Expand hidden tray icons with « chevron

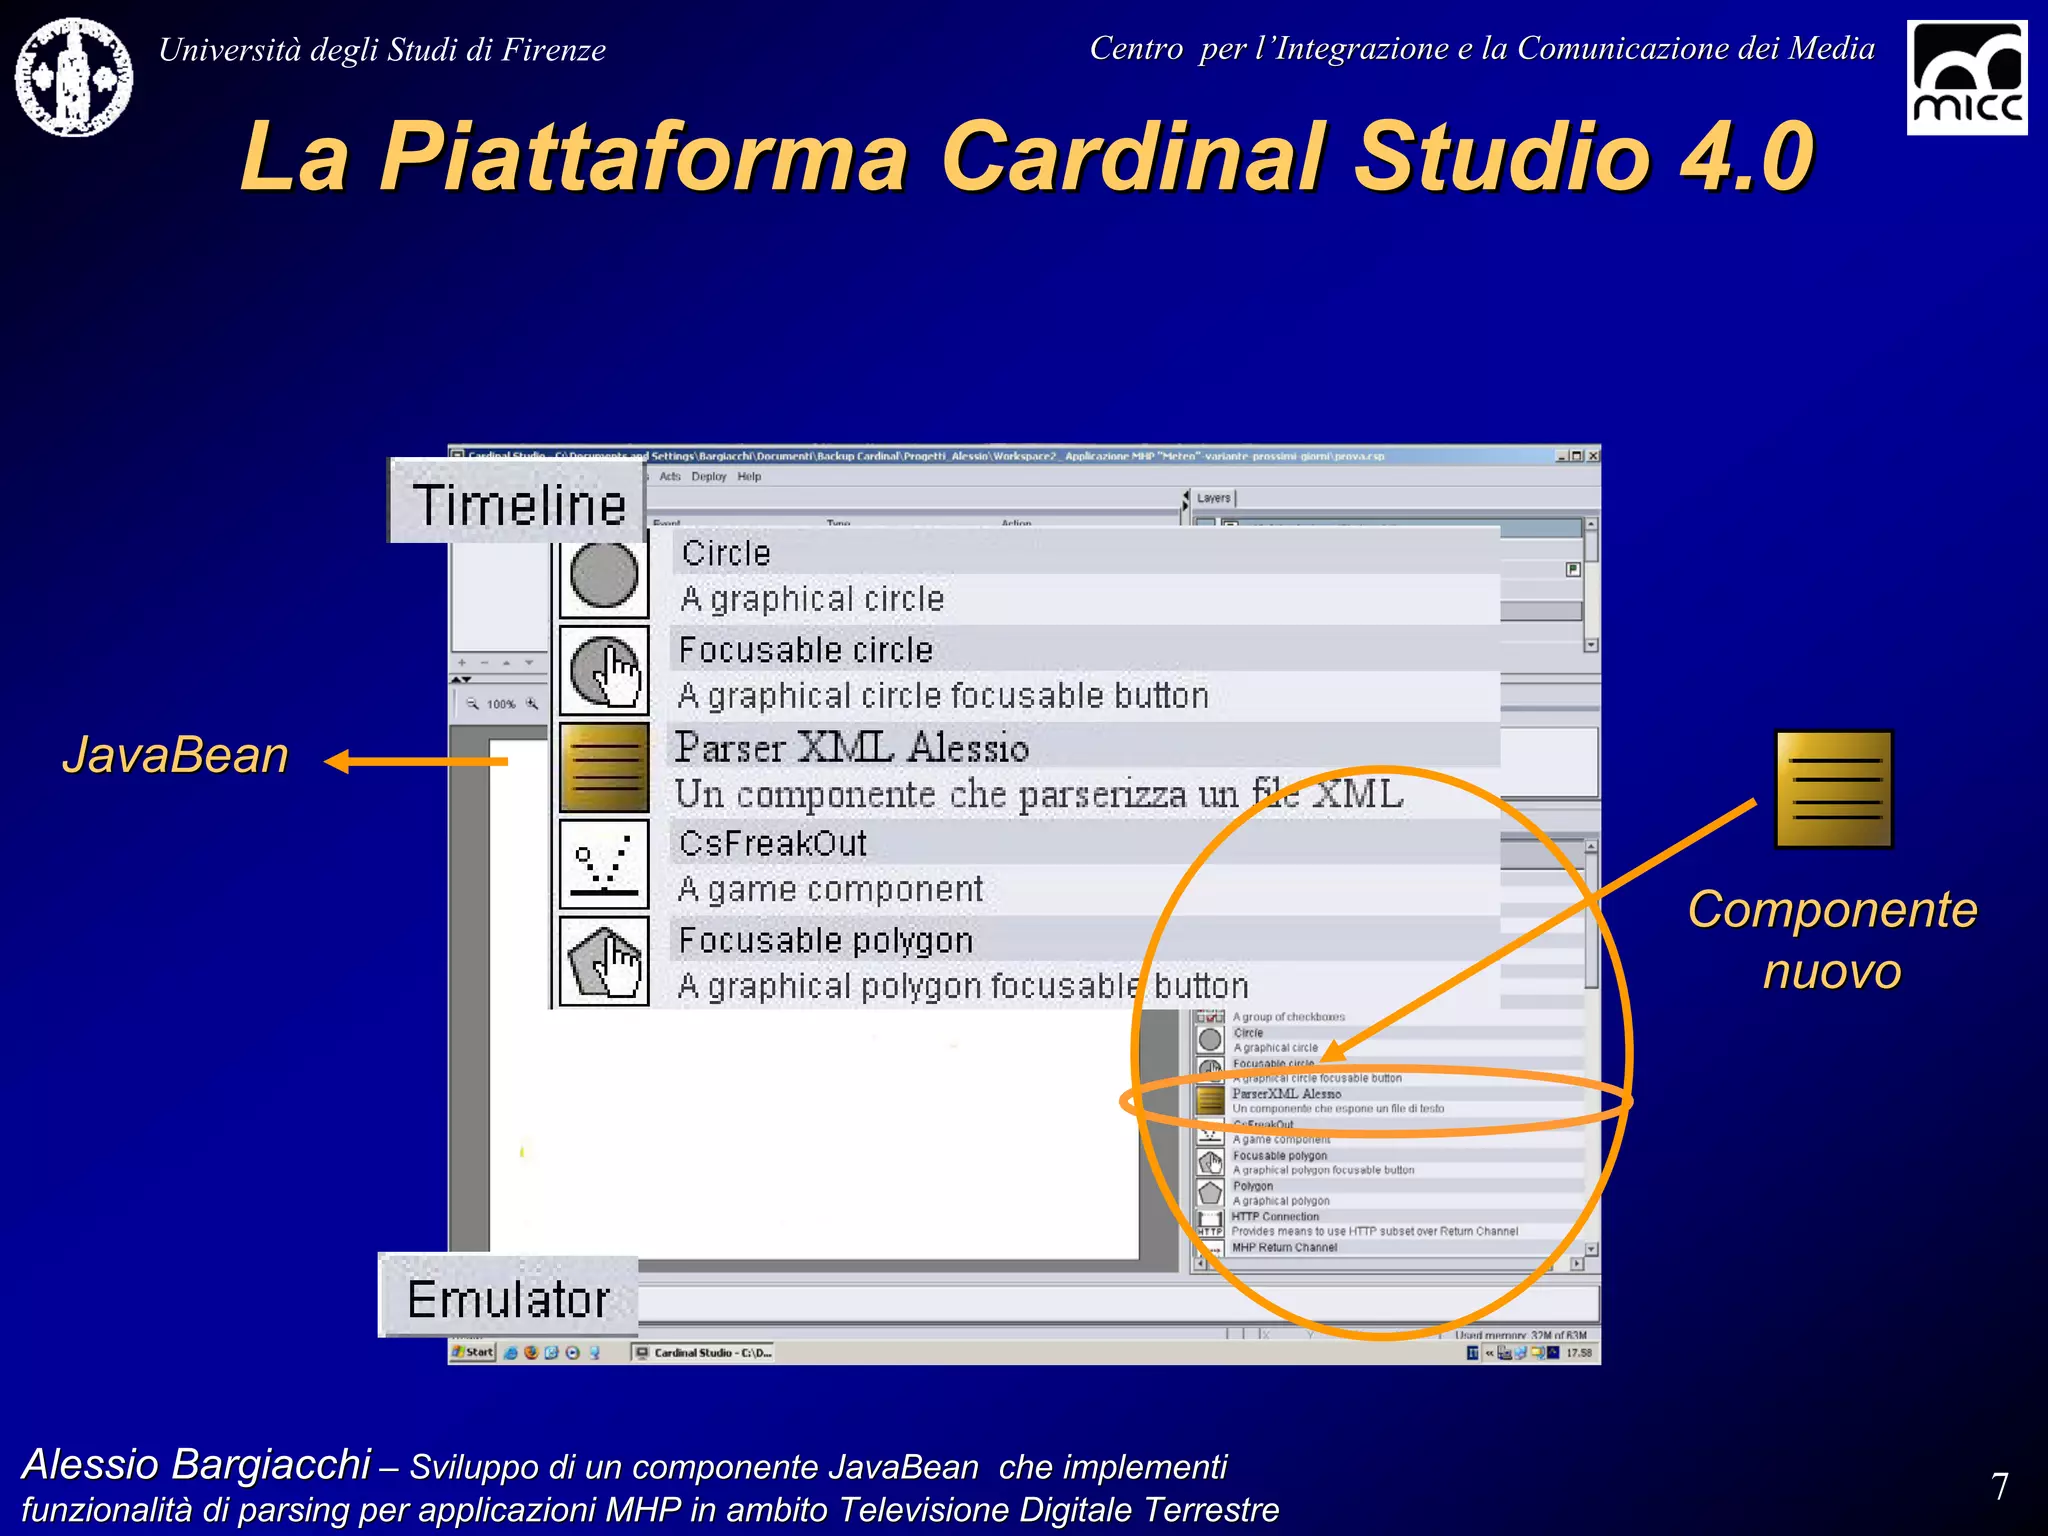[1489, 1353]
